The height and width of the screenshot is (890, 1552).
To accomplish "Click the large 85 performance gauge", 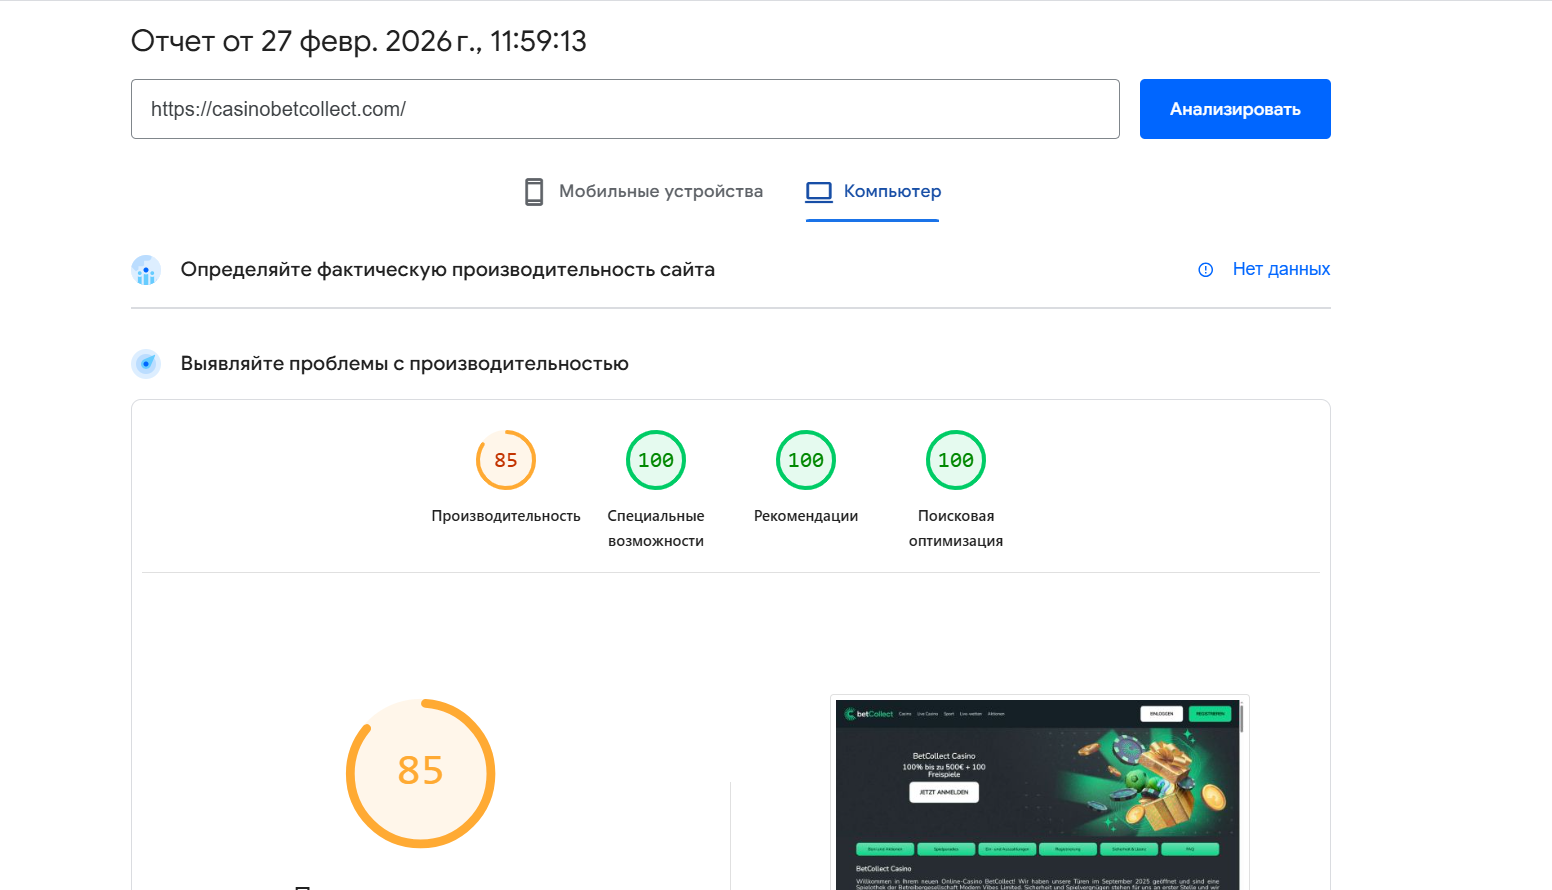I will (420, 773).
